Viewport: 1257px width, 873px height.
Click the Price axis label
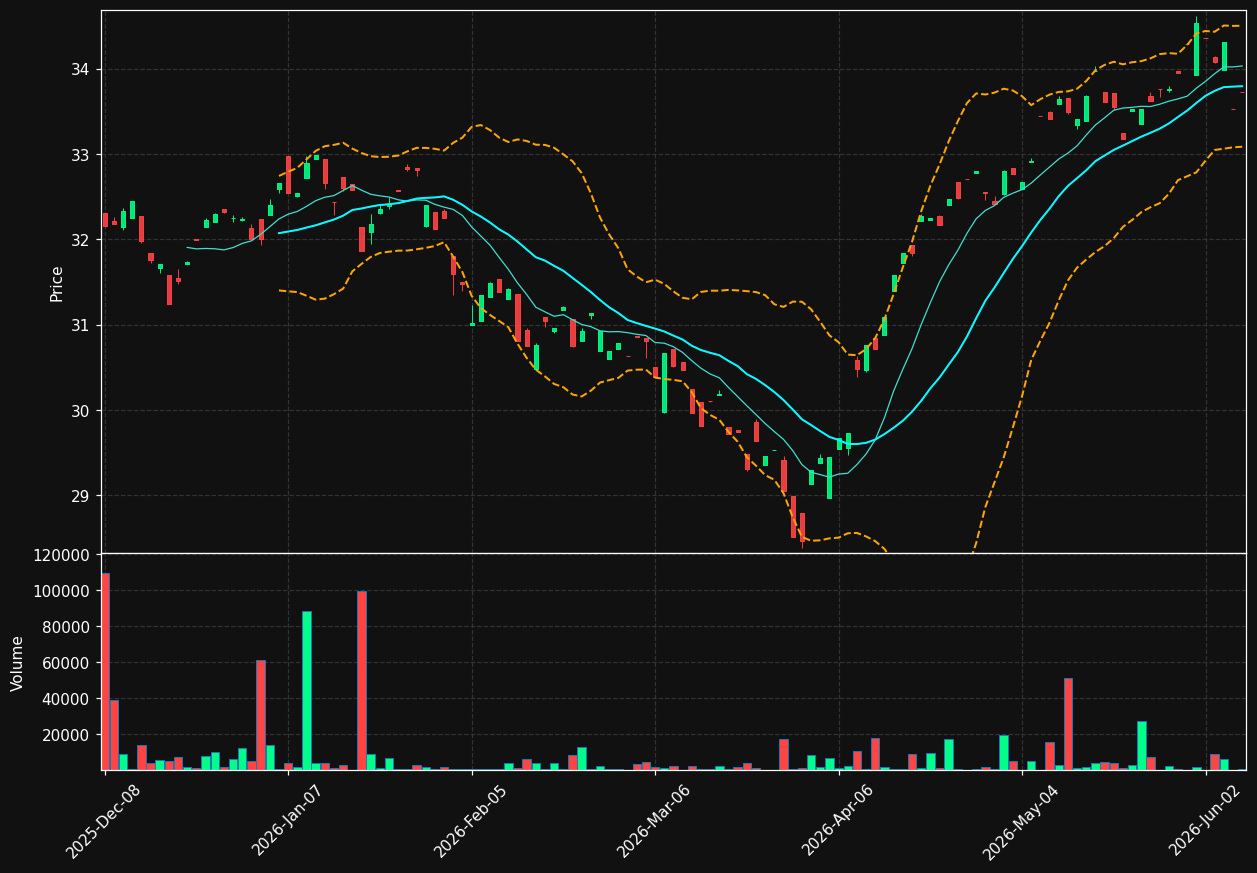click(x=57, y=283)
